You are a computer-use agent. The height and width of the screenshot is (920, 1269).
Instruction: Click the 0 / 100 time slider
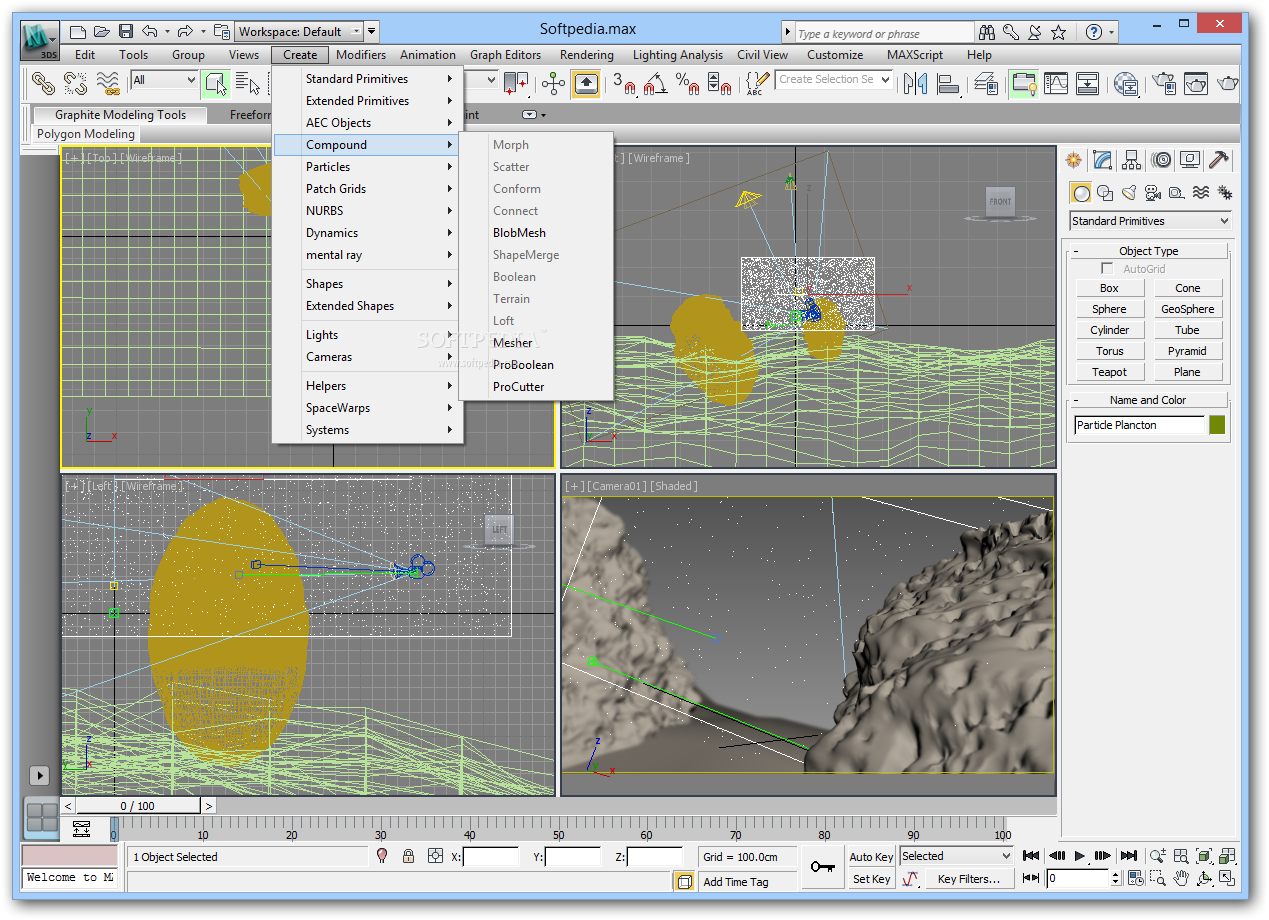[x=138, y=806]
